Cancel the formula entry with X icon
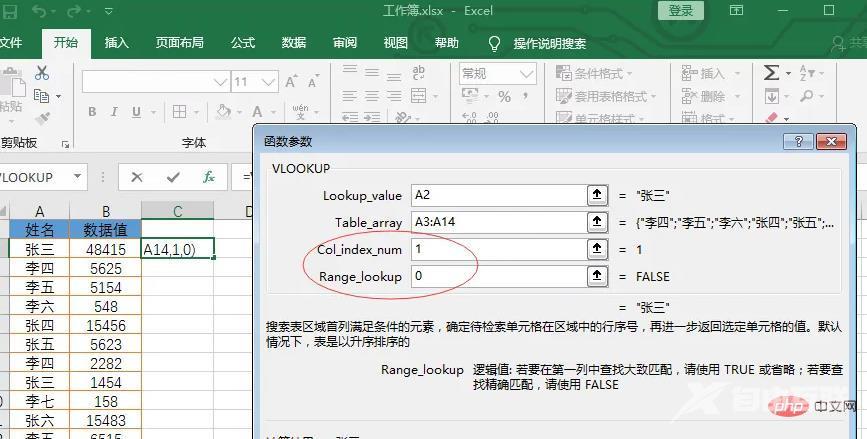867x439 pixels. pos(137,177)
